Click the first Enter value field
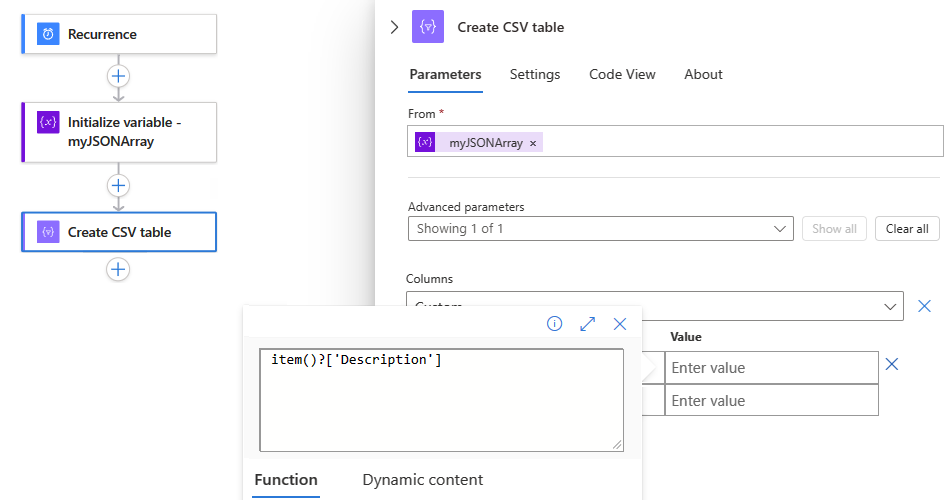 [770, 368]
